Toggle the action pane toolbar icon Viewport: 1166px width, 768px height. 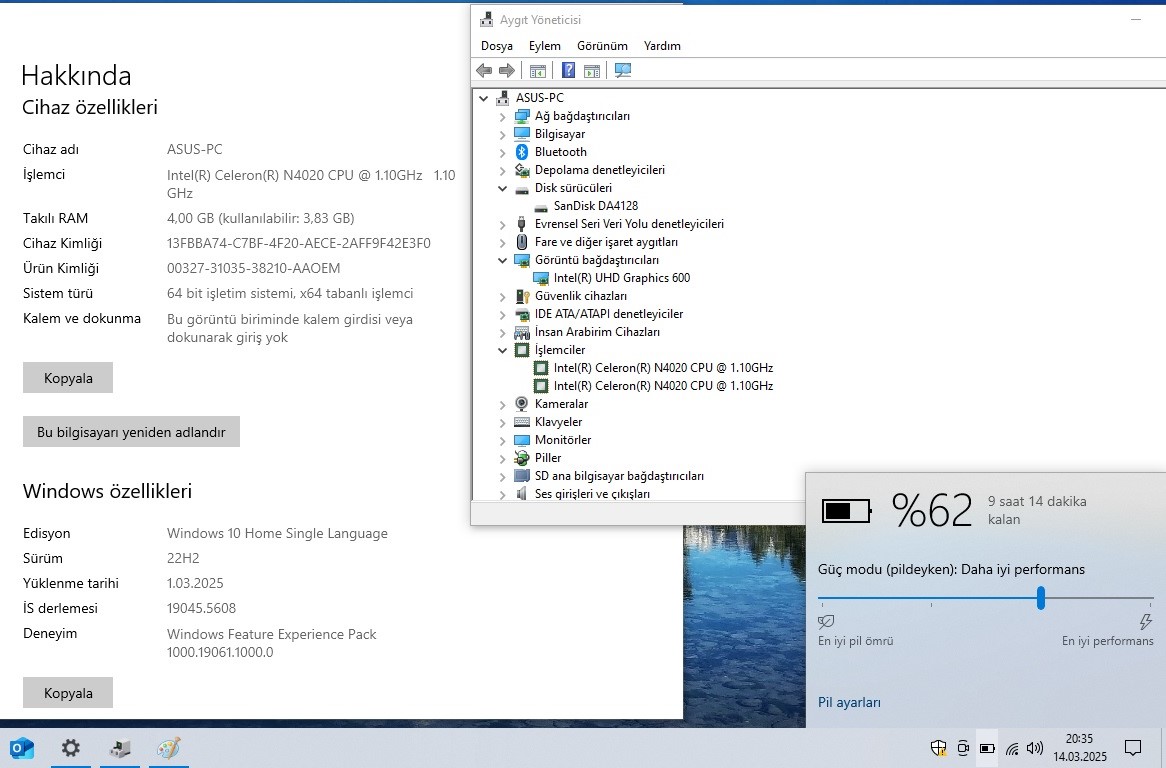(592, 71)
